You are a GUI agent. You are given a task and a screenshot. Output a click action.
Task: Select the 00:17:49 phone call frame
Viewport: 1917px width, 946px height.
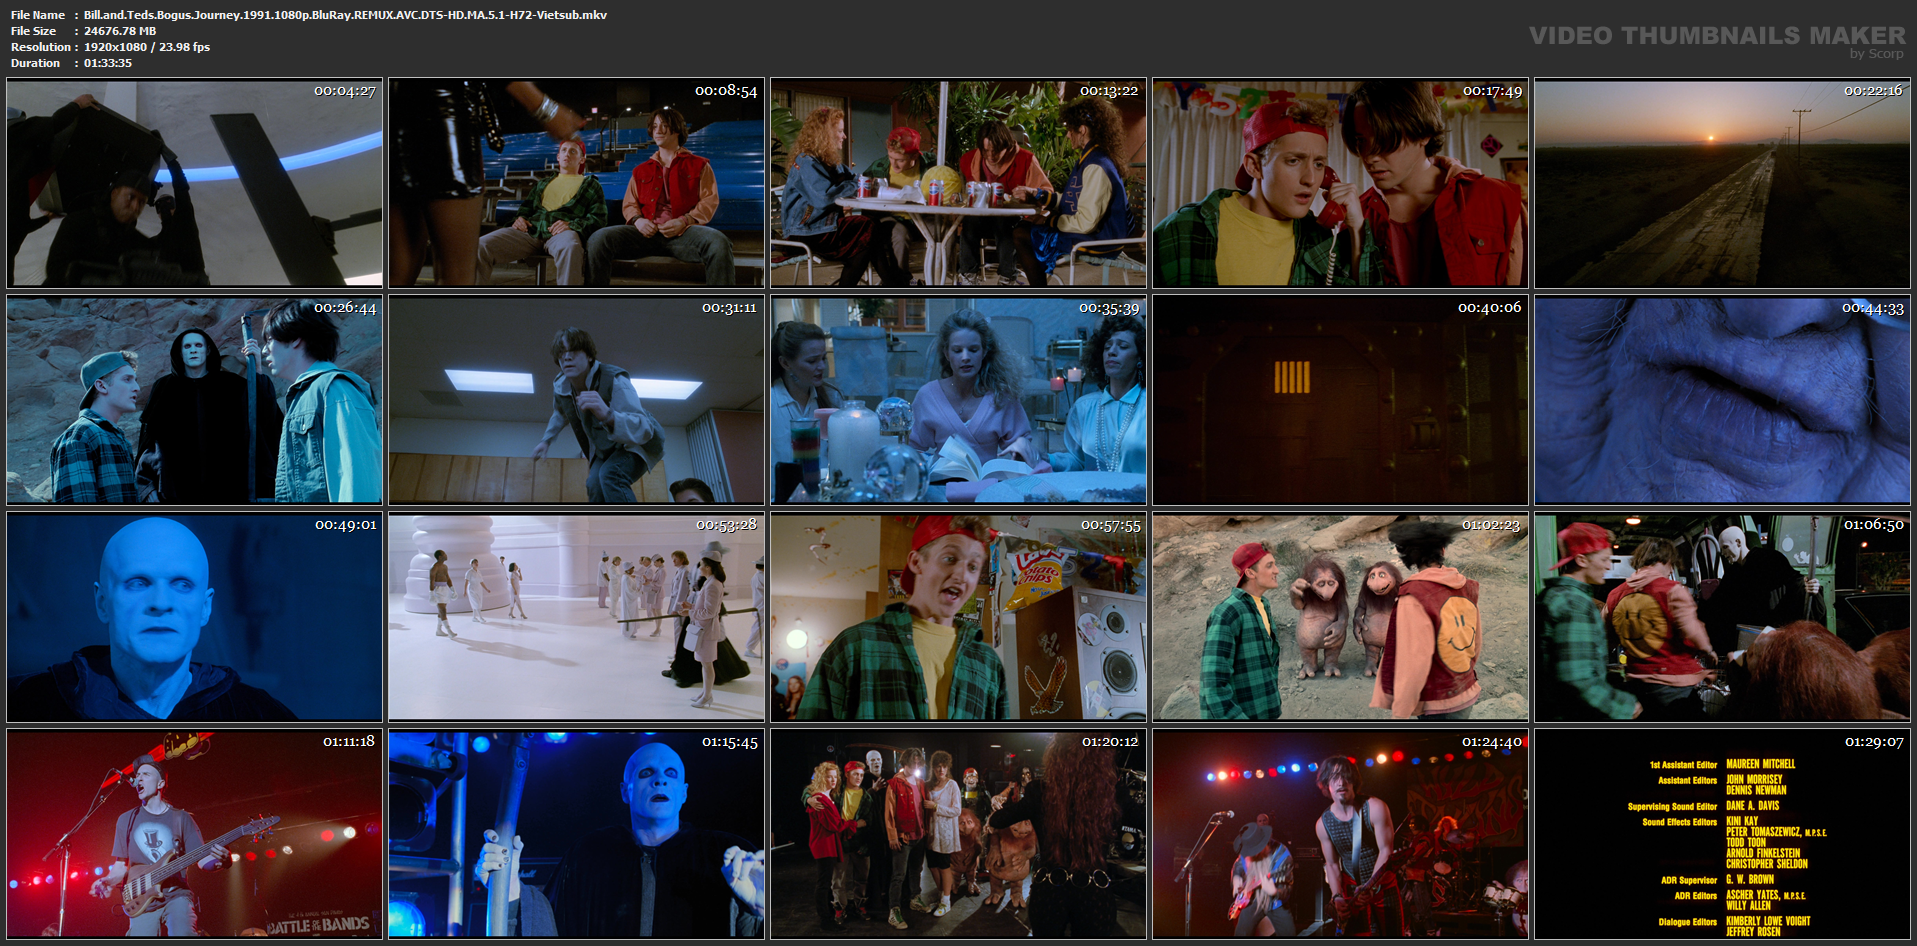click(1341, 183)
